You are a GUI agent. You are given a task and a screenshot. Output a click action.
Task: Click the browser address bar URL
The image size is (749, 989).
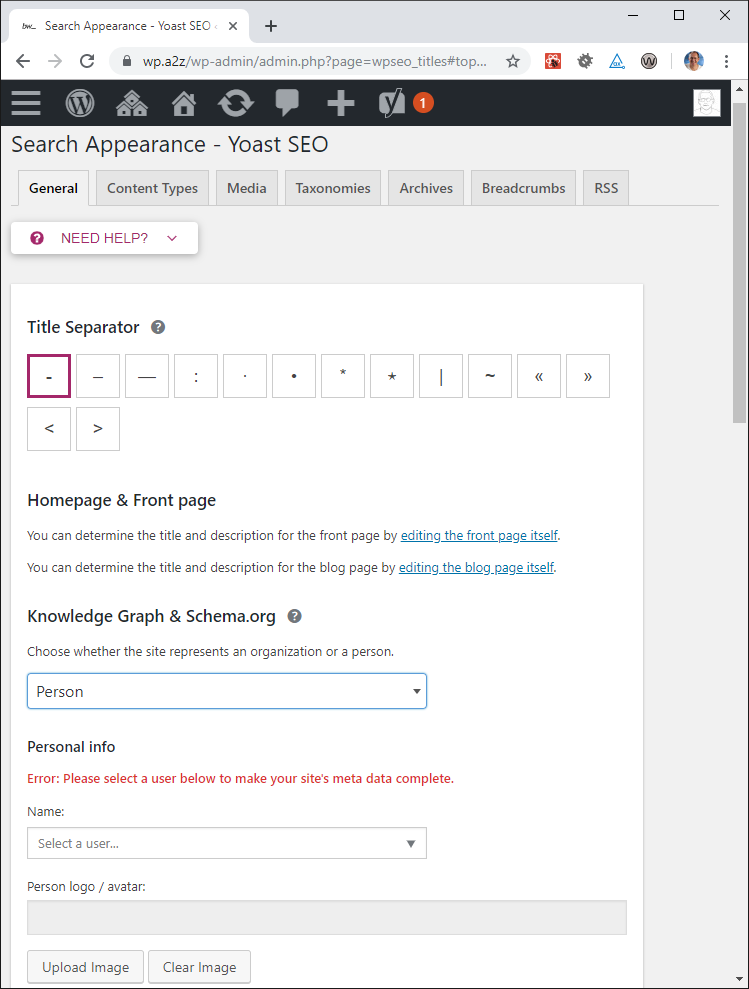314,61
